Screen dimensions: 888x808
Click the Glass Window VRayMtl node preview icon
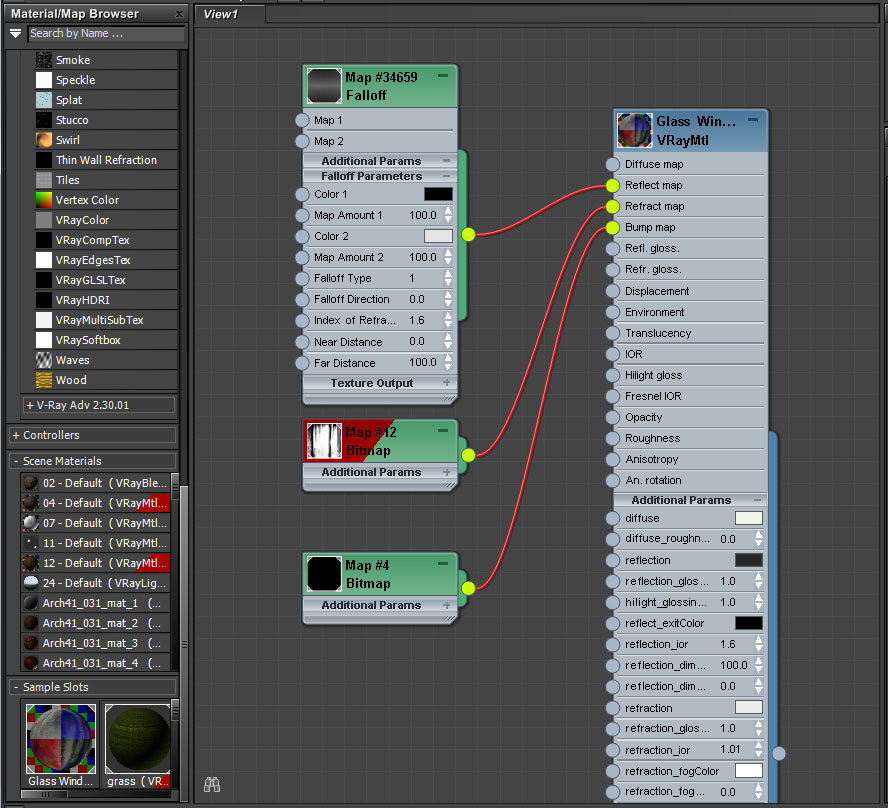coord(634,131)
